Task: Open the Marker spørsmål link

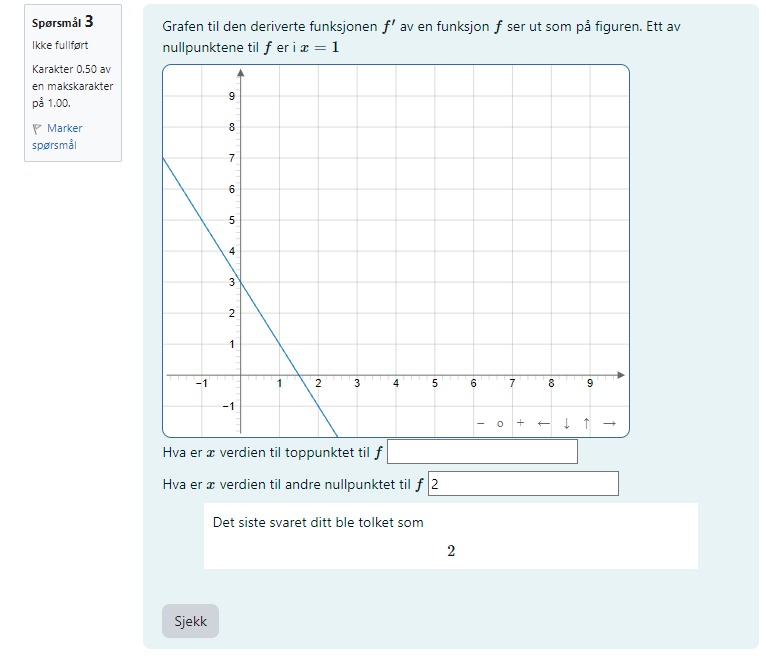Action: (57, 136)
